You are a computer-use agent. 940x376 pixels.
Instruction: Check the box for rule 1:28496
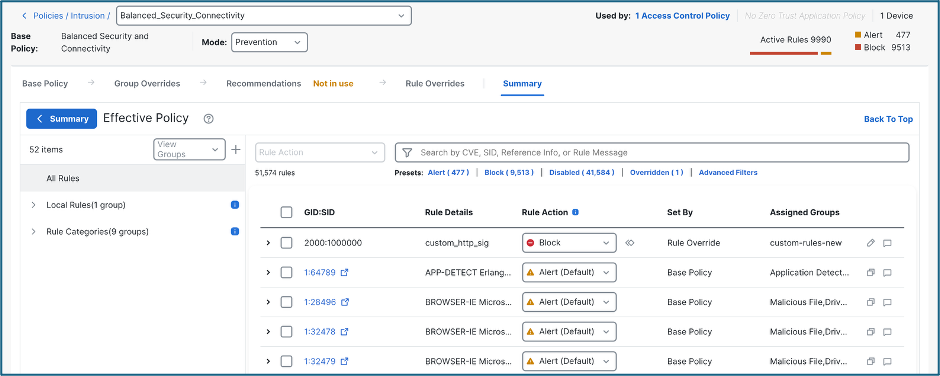[x=287, y=302]
